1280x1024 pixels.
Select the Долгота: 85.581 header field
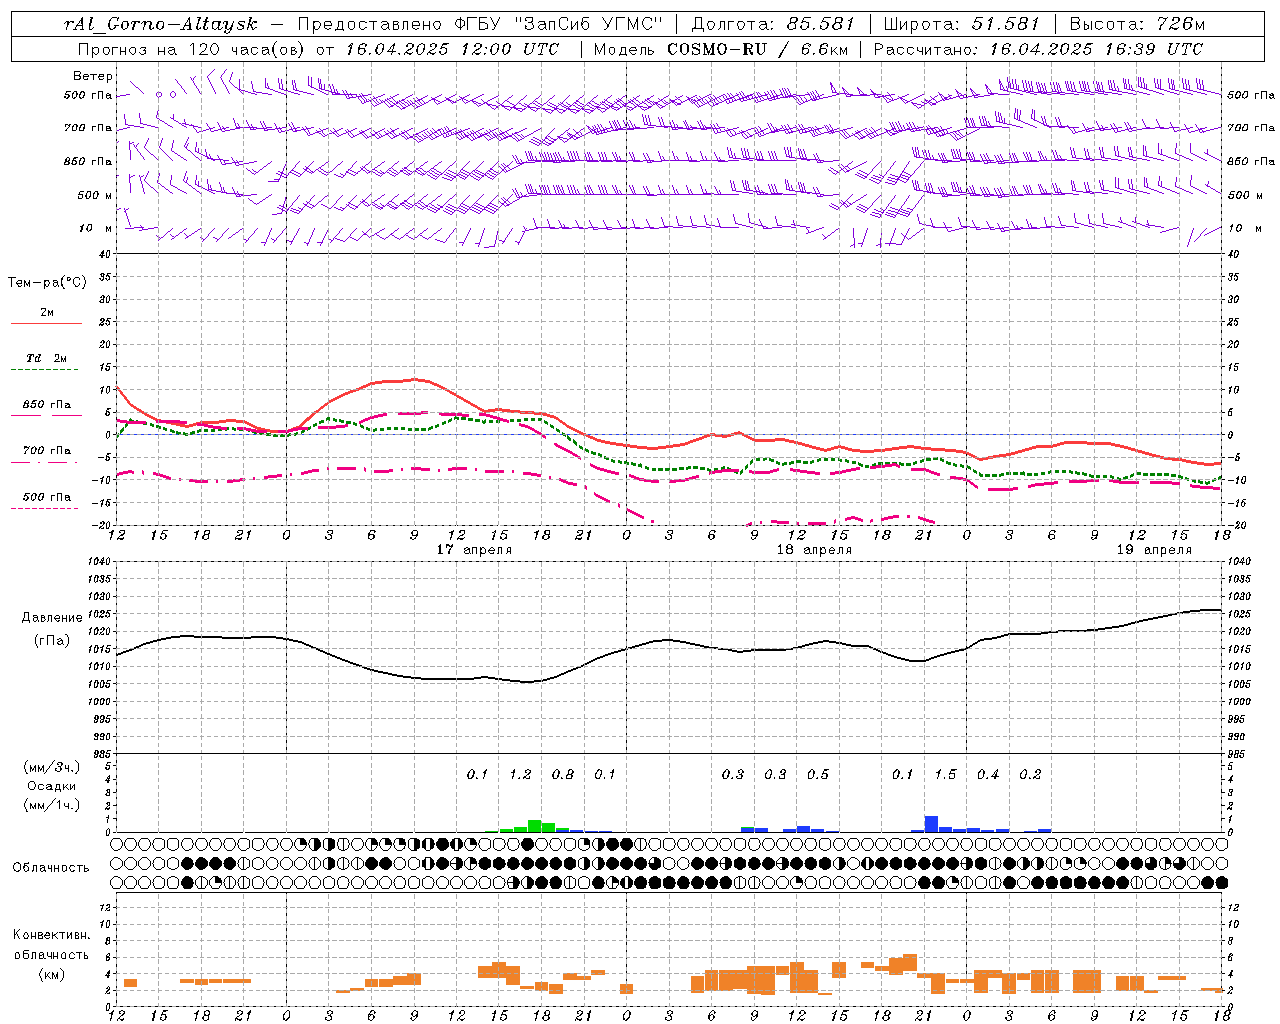point(773,24)
